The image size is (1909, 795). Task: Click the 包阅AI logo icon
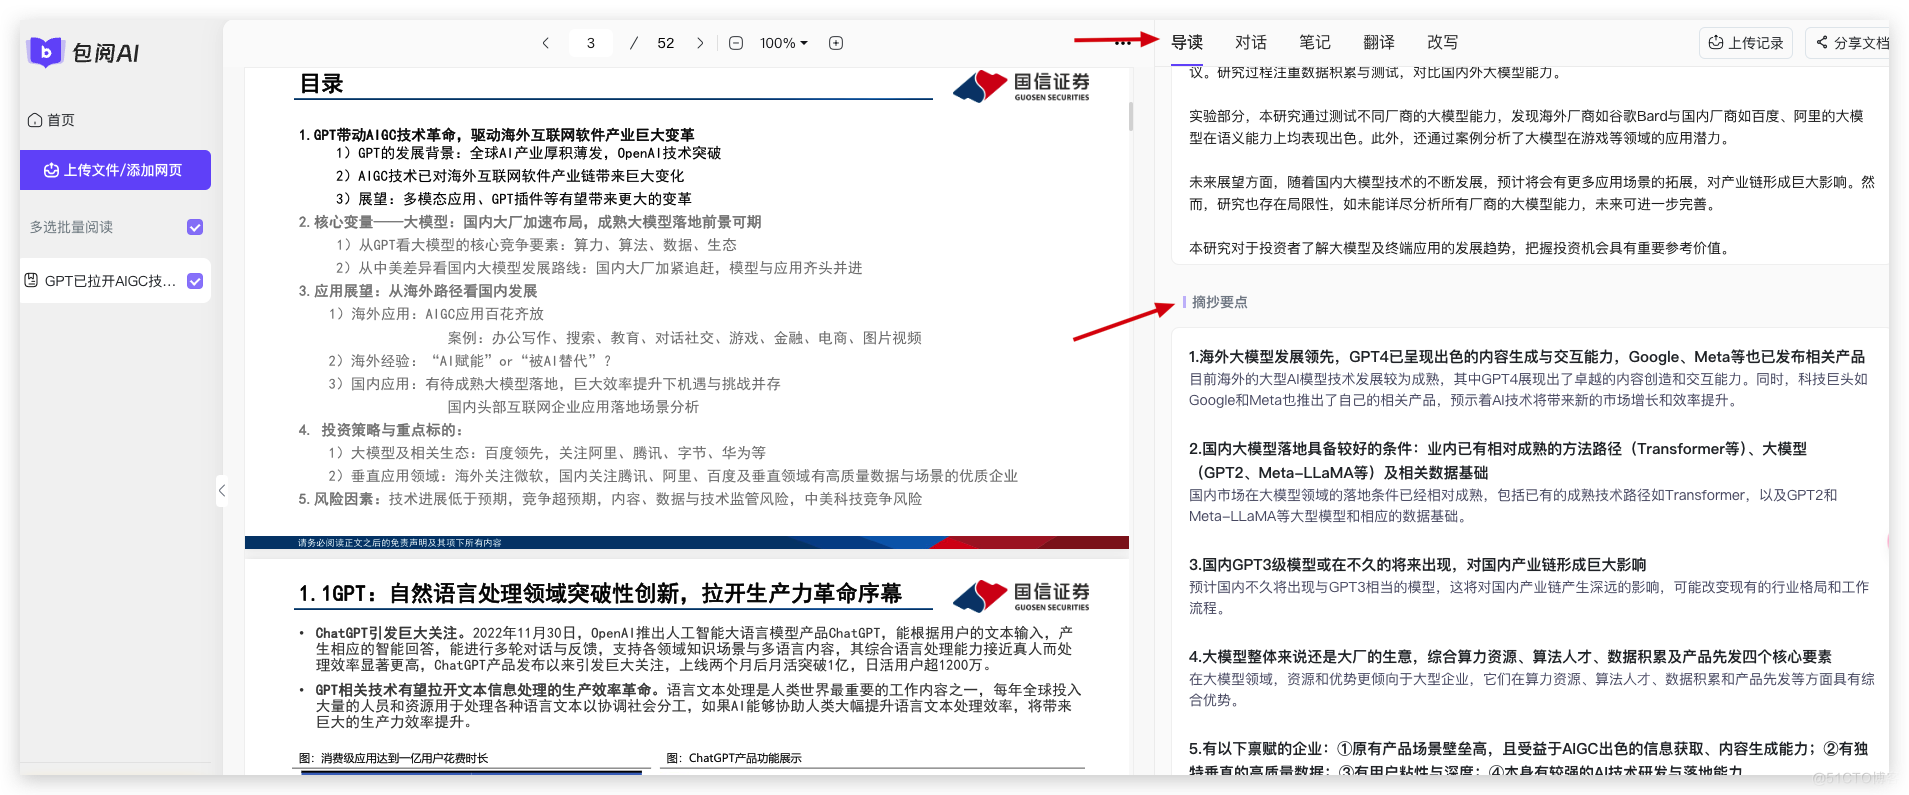[46, 52]
